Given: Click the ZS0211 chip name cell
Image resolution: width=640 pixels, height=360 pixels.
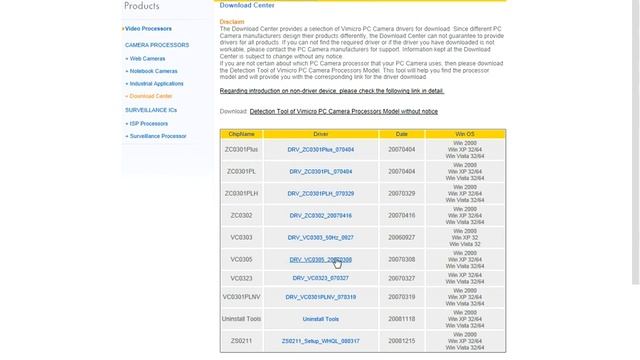Looking at the screenshot, I should point(242,341).
